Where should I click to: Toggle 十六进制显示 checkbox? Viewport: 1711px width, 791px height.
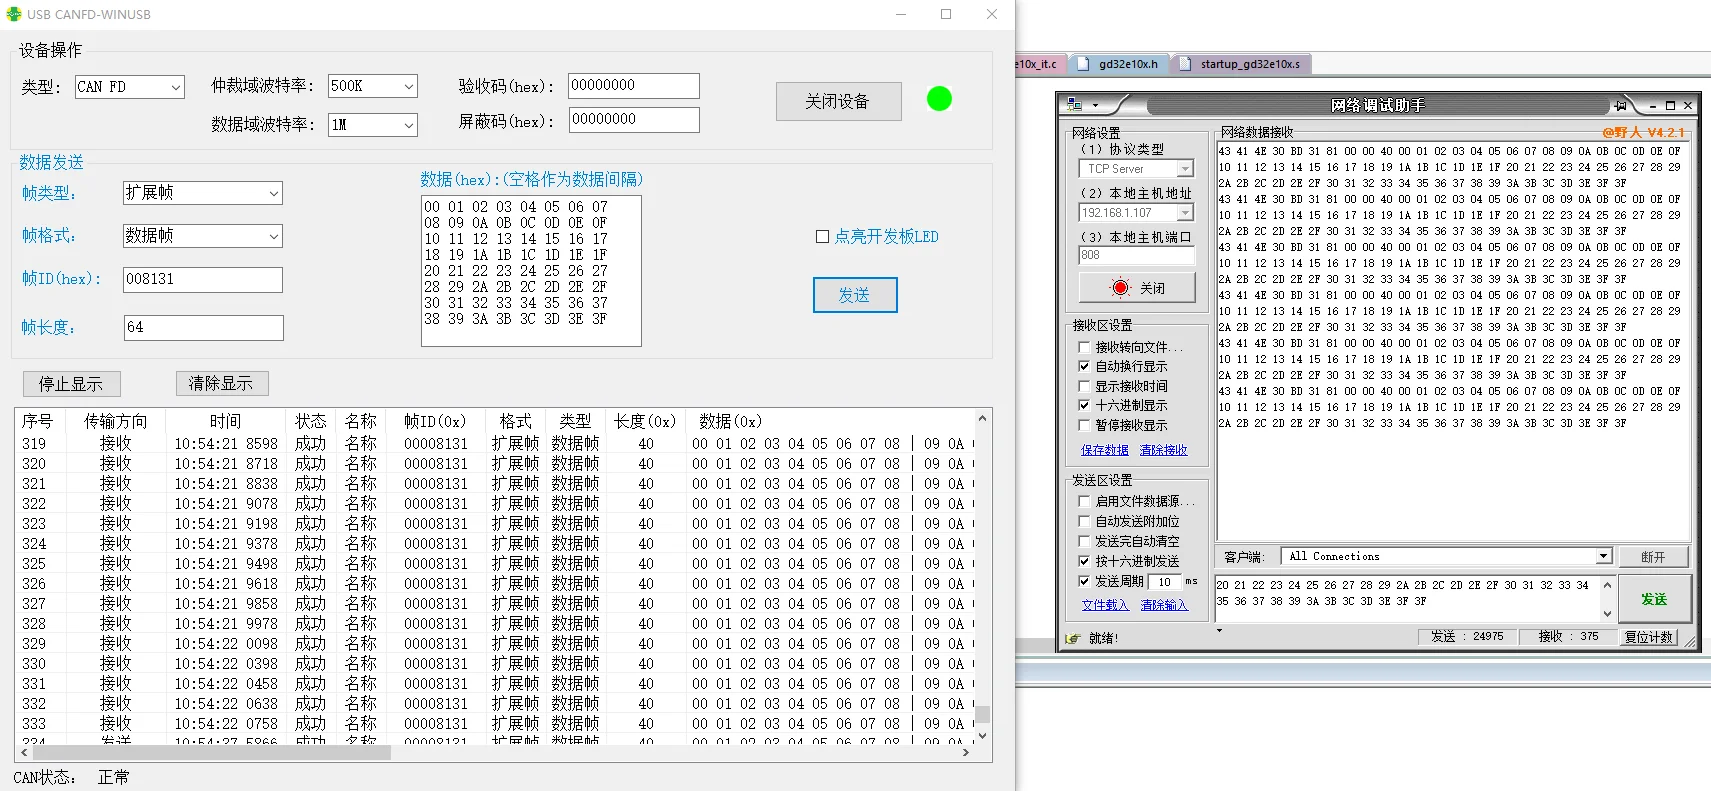1084,405
